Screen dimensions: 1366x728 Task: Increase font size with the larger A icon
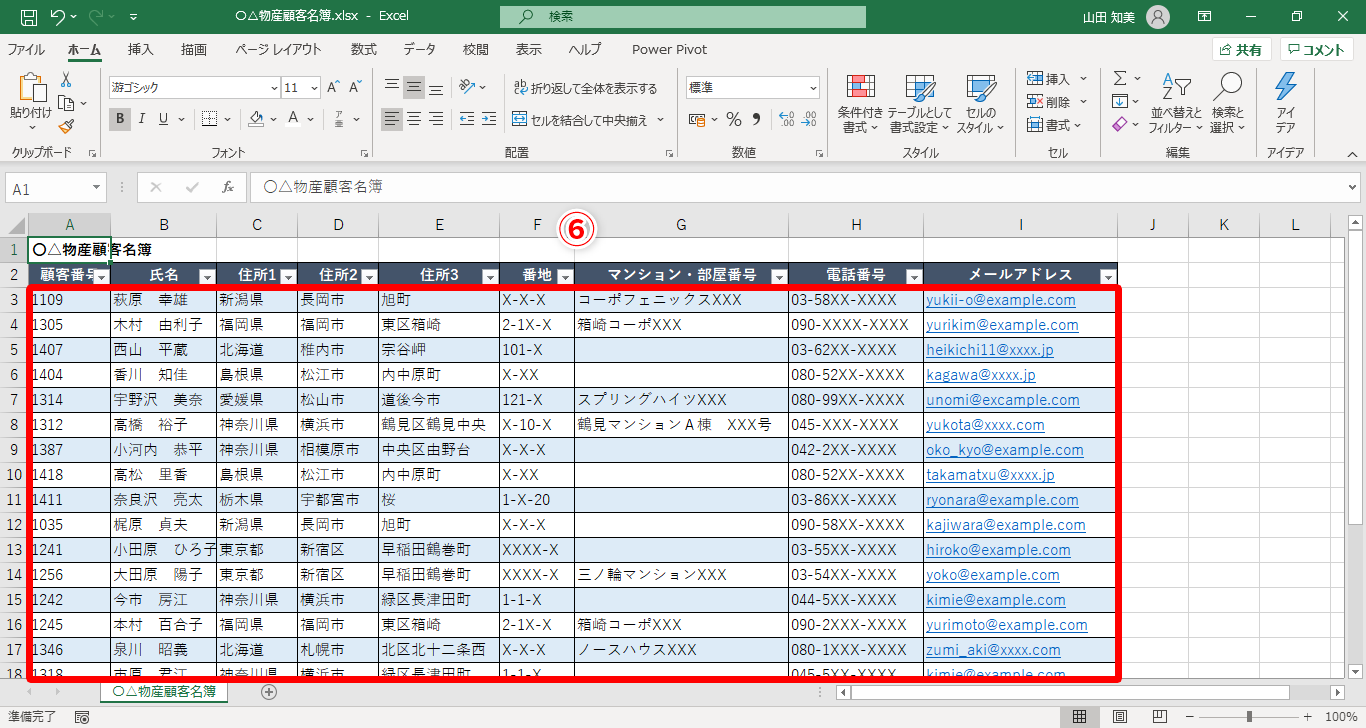point(332,88)
